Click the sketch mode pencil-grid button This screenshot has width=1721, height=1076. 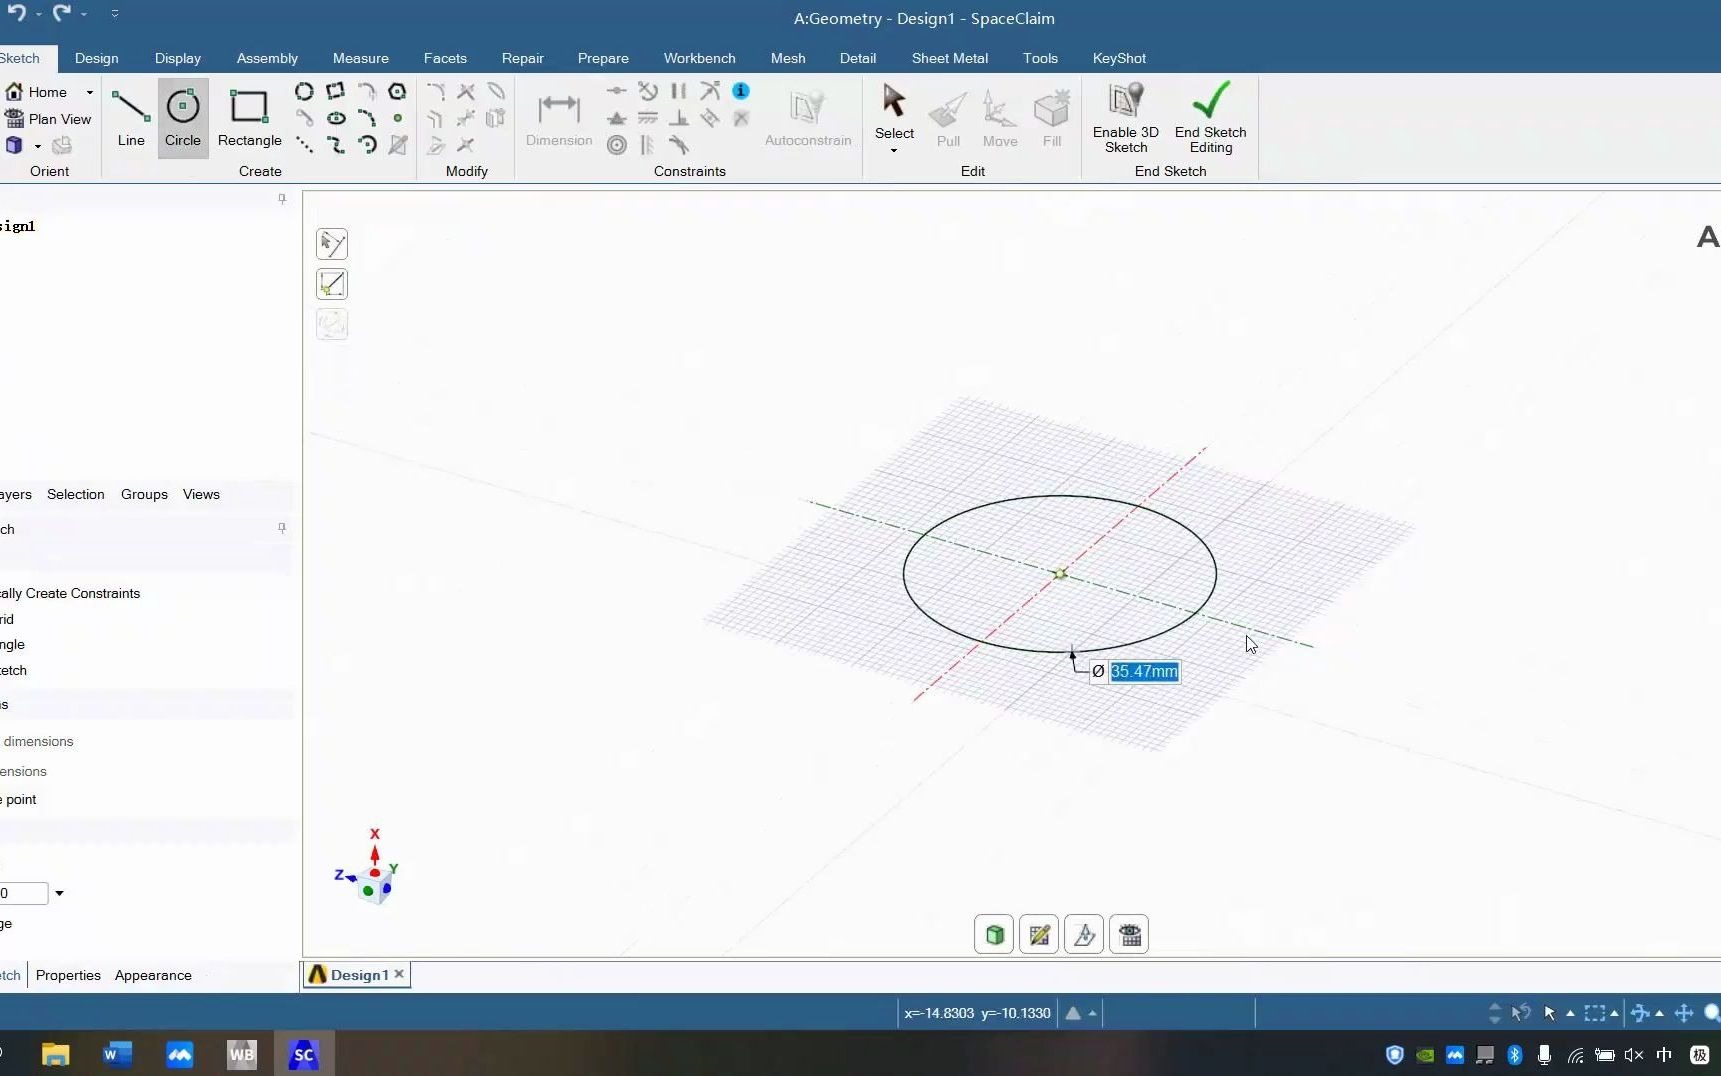pyautogui.click(x=1039, y=935)
